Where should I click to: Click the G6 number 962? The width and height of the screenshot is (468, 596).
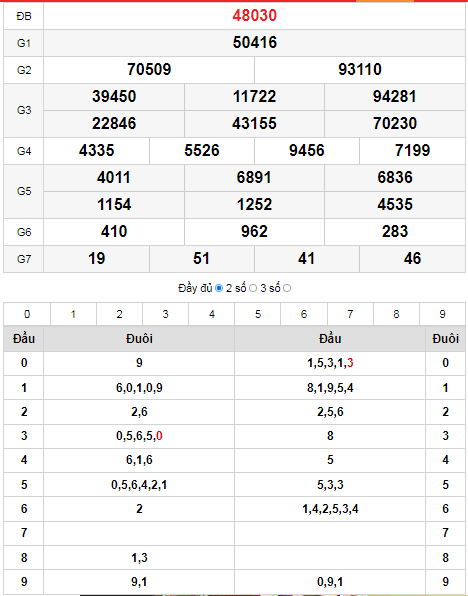tap(254, 231)
